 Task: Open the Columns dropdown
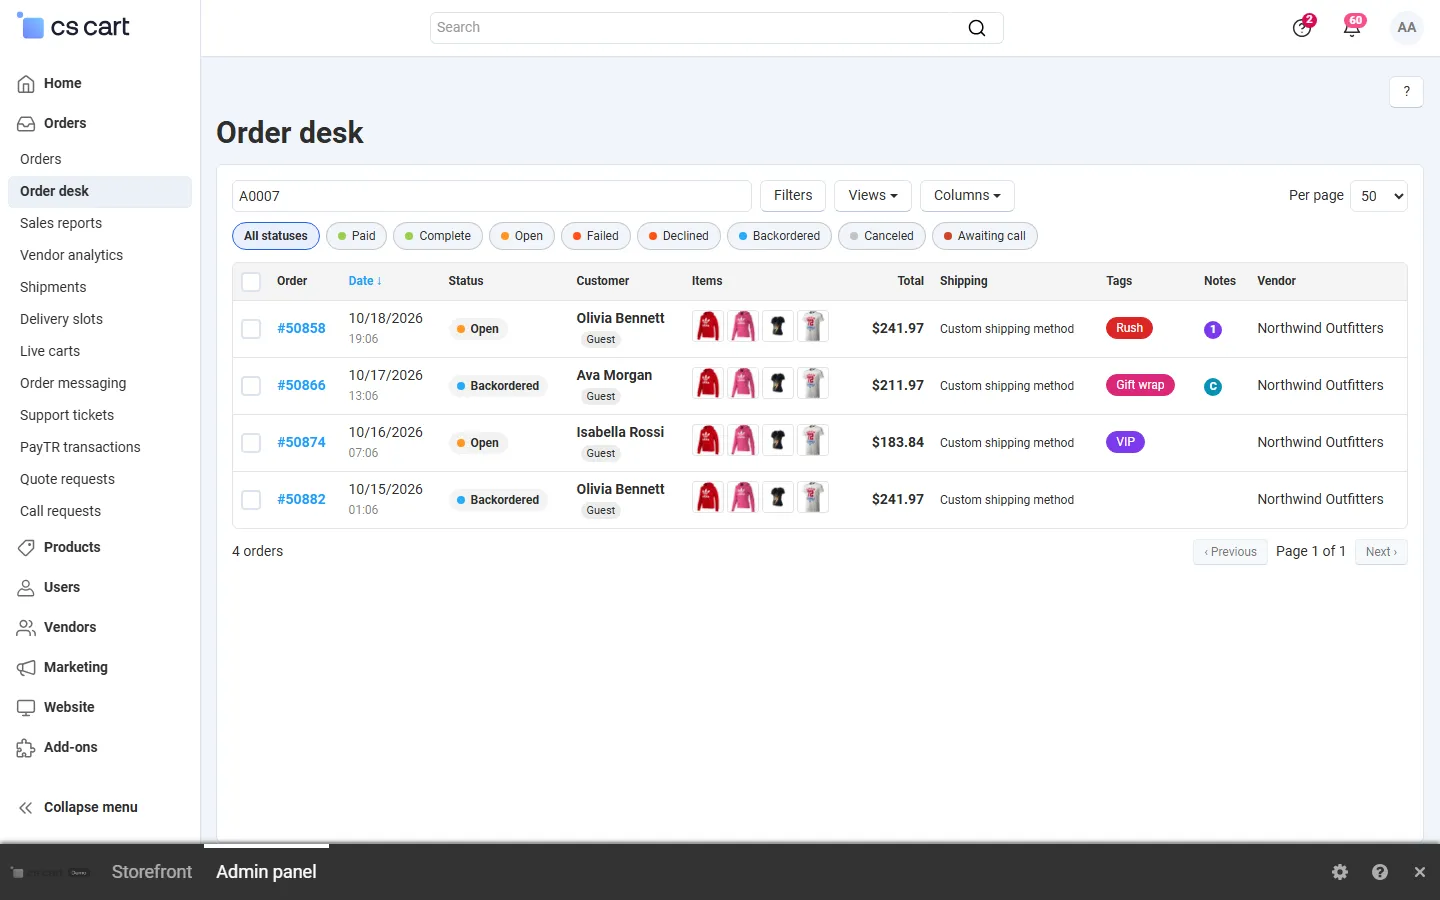pyautogui.click(x=967, y=196)
